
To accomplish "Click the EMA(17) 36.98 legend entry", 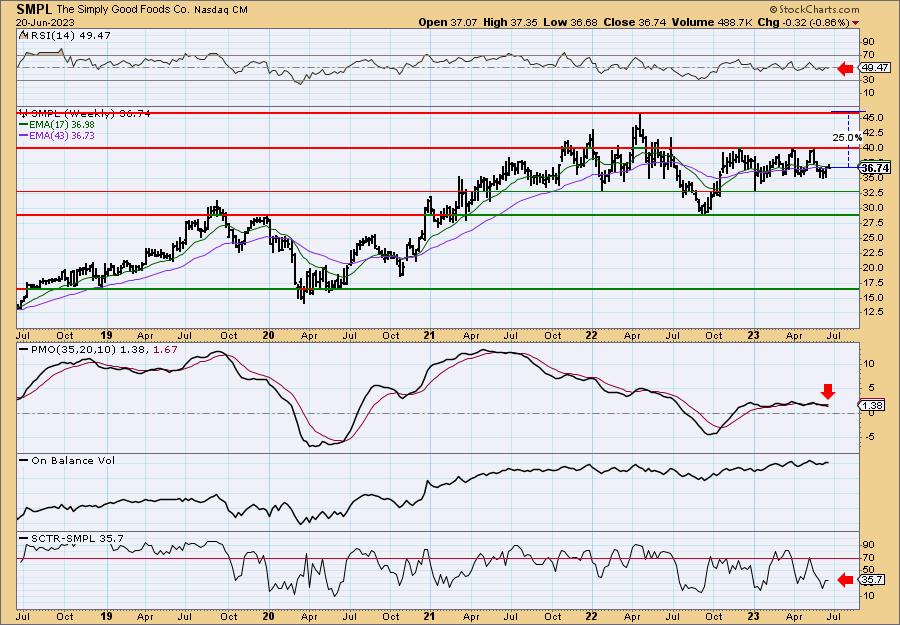I will point(63,125).
